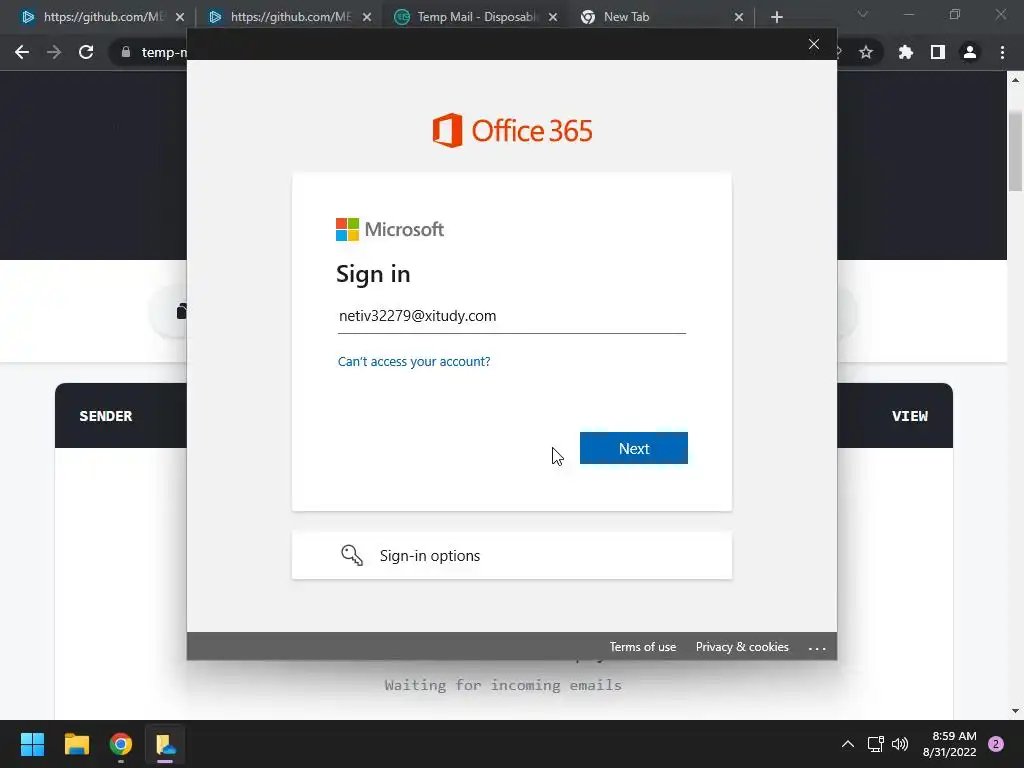The width and height of the screenshot is (1024, 768).
Task: Open Google Chrome from the taskbar
Action: coord(121,744)
